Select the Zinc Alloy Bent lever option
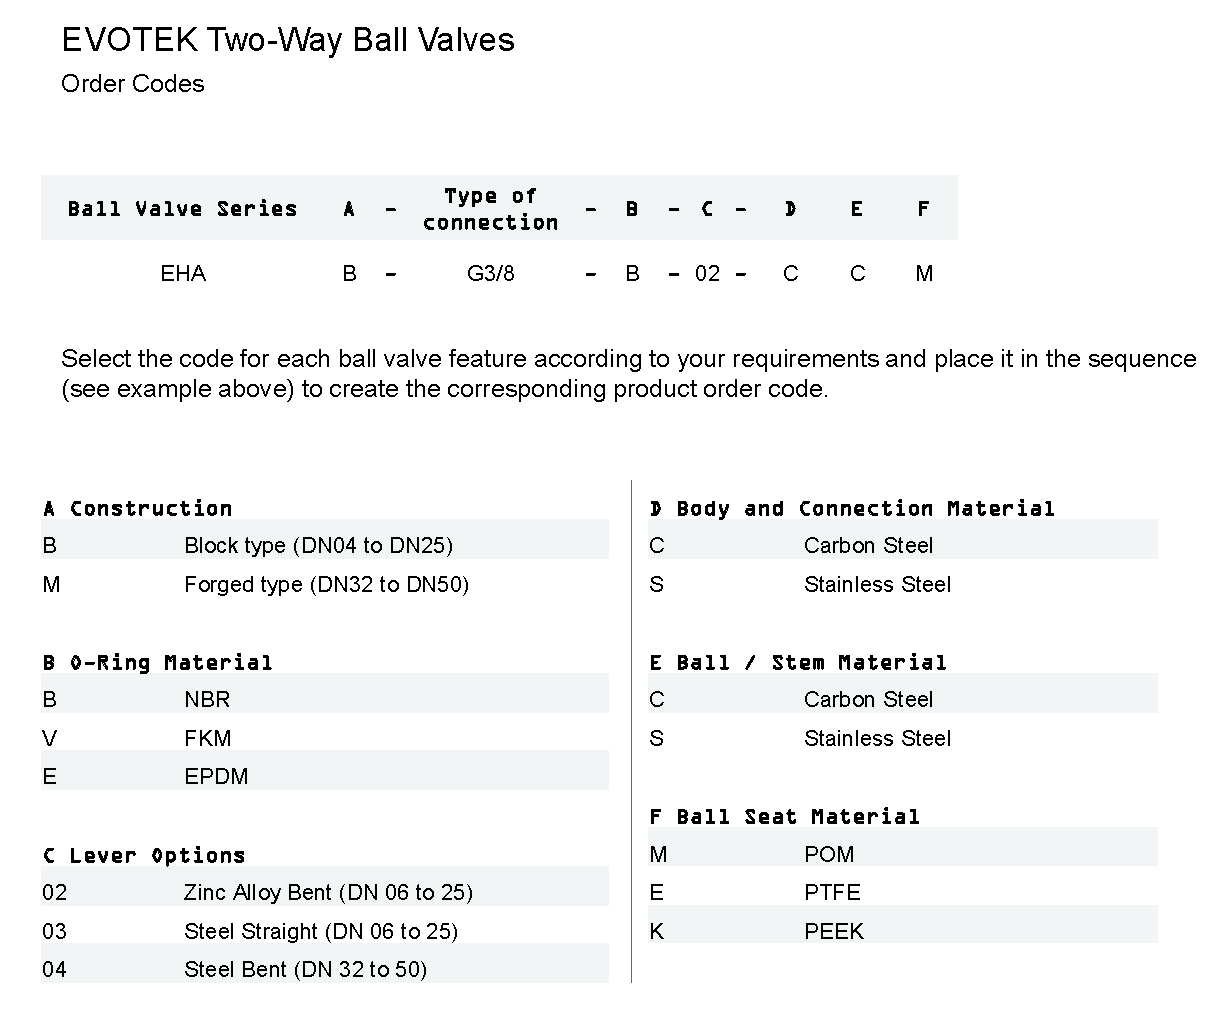Viewport: 1209px width, 1018px height. point(328,892)
